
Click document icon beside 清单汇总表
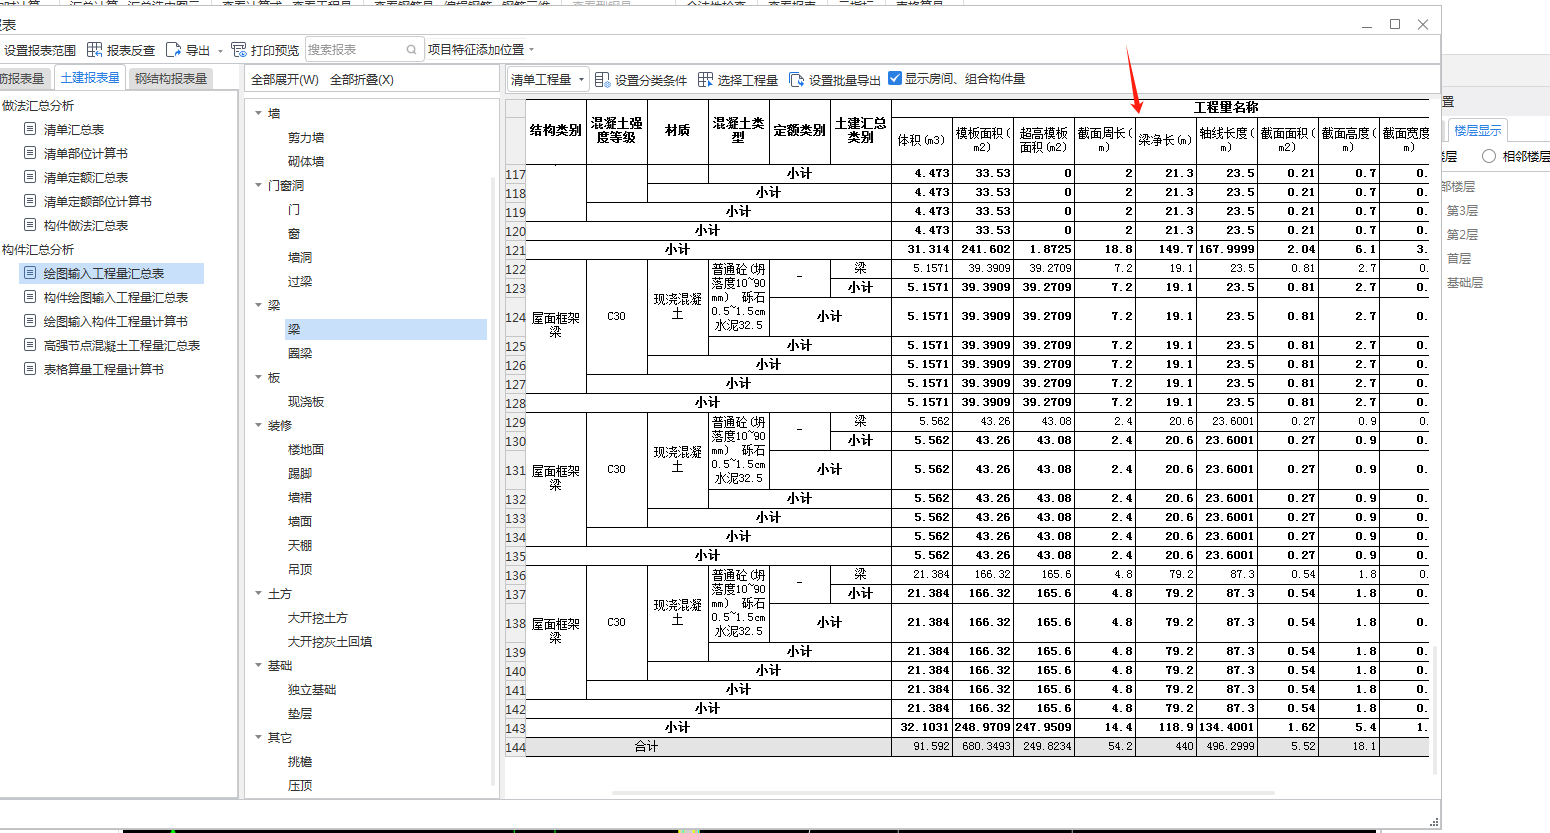pos(30,129)
